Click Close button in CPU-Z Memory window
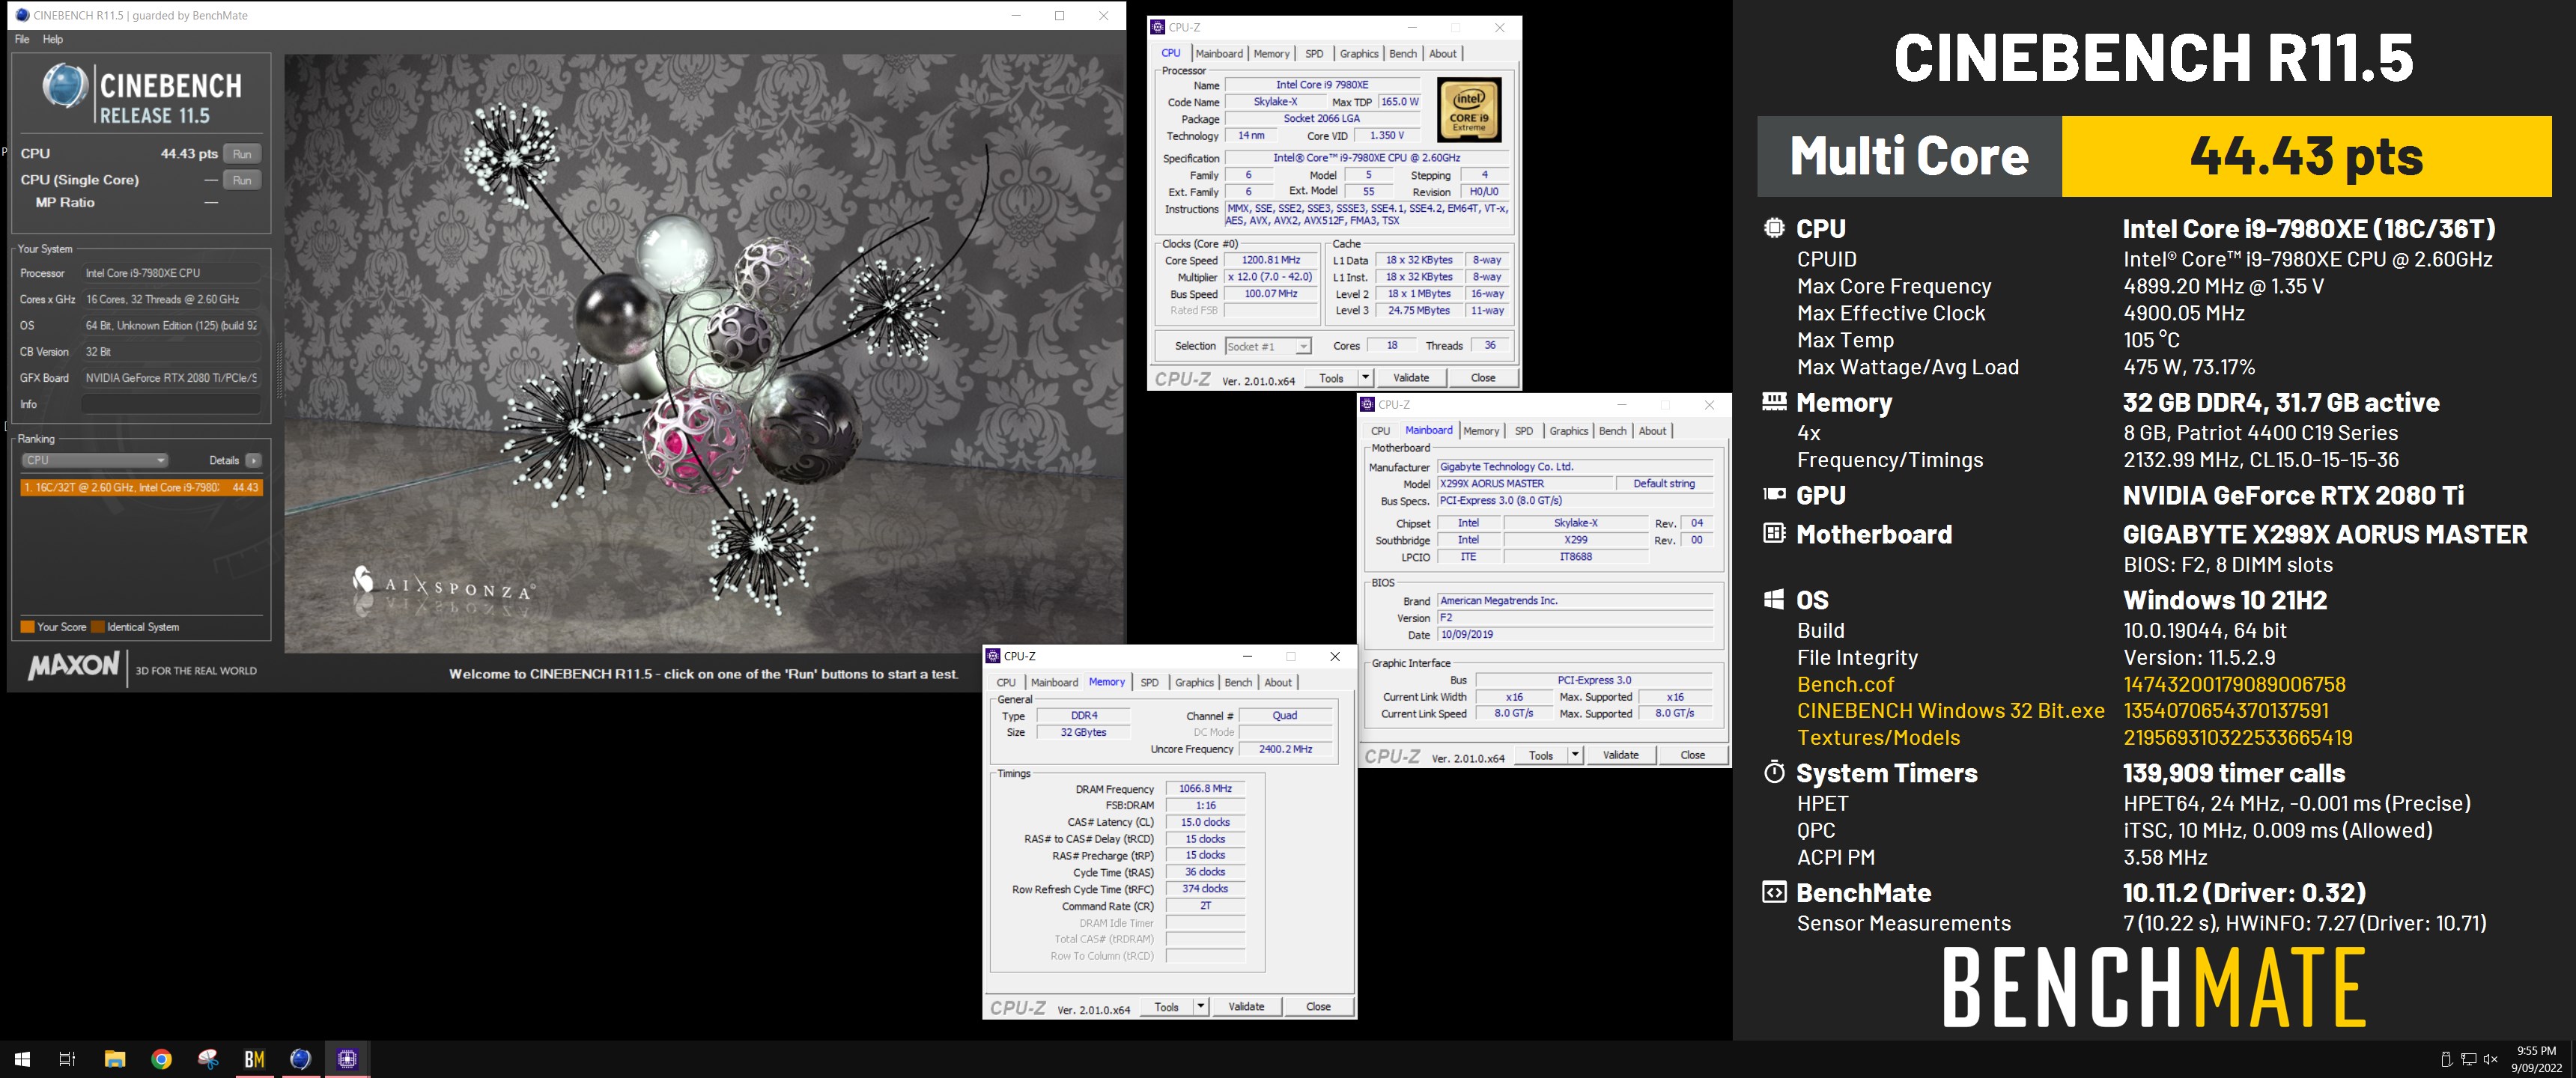This screenshot has height=1078, width=2576. [1318, 1007]
